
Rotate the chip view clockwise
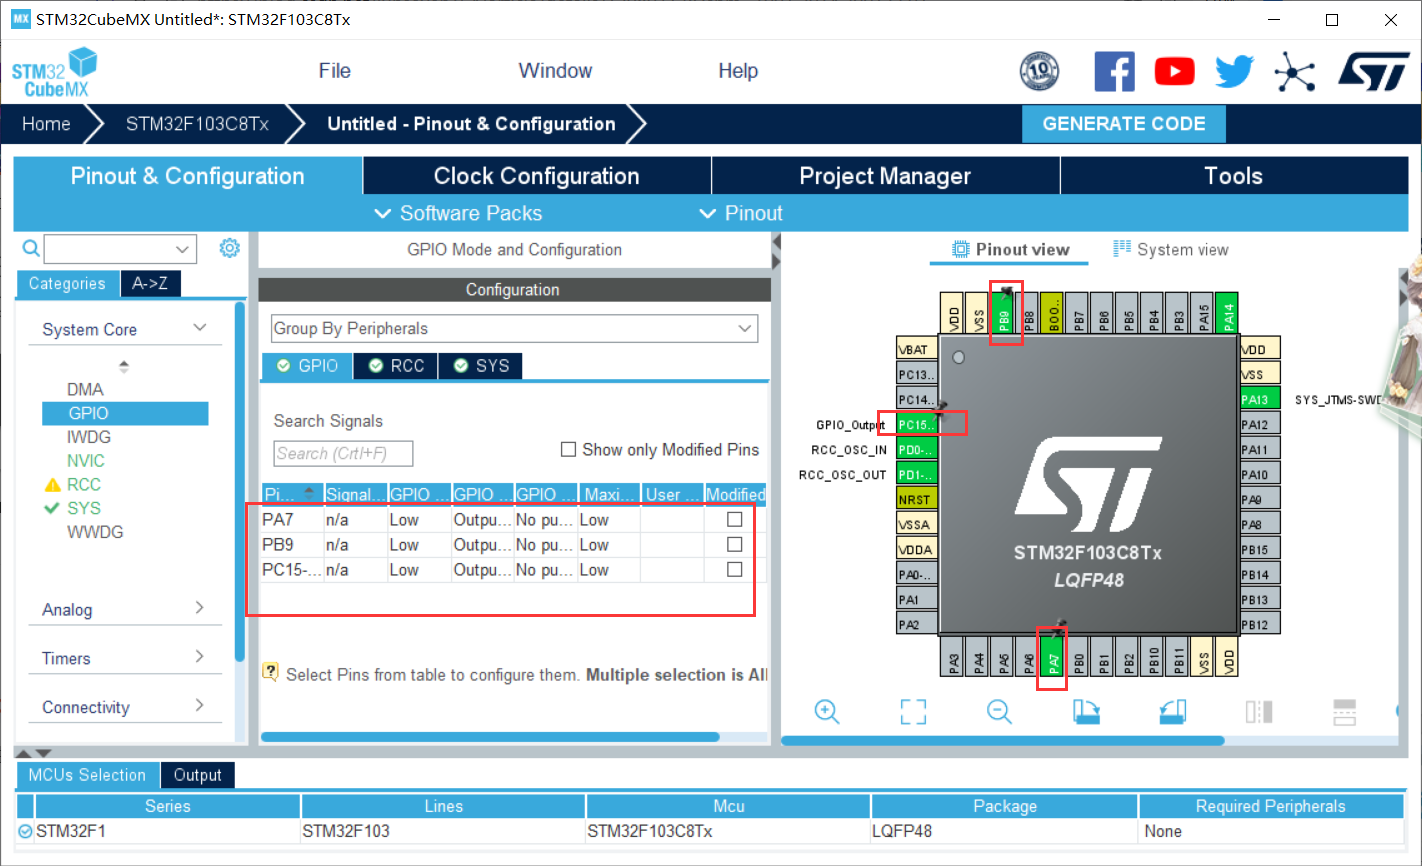(x=1086, y=711)
